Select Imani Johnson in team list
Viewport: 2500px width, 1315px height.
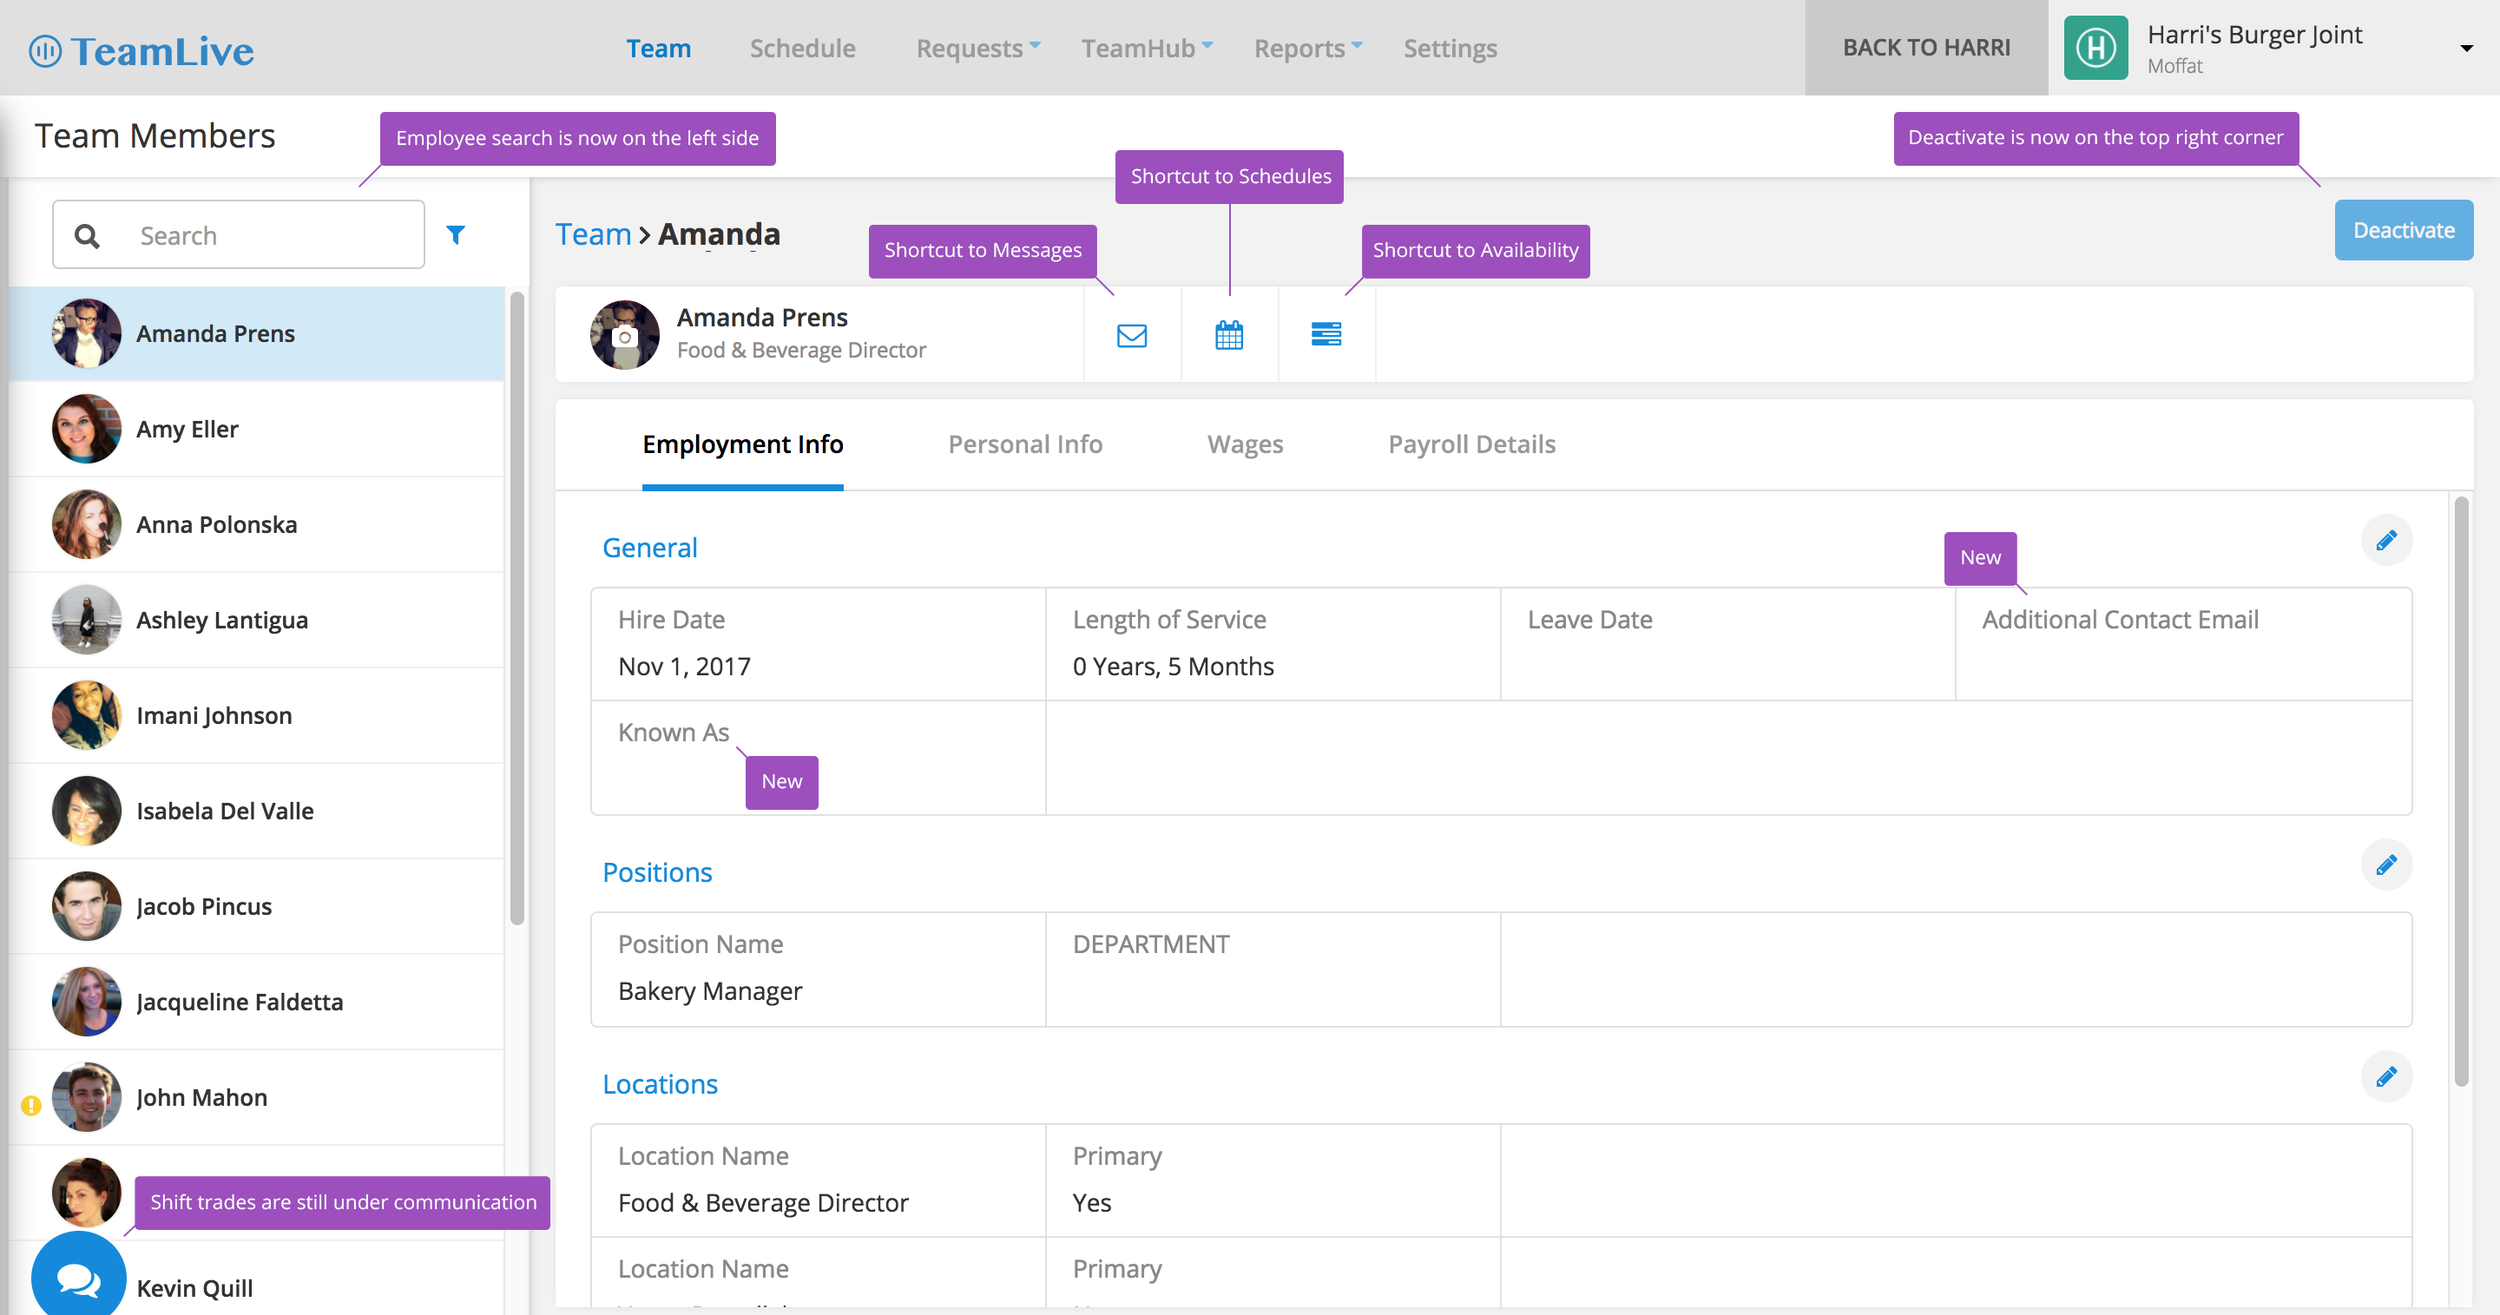coord(257,715)
